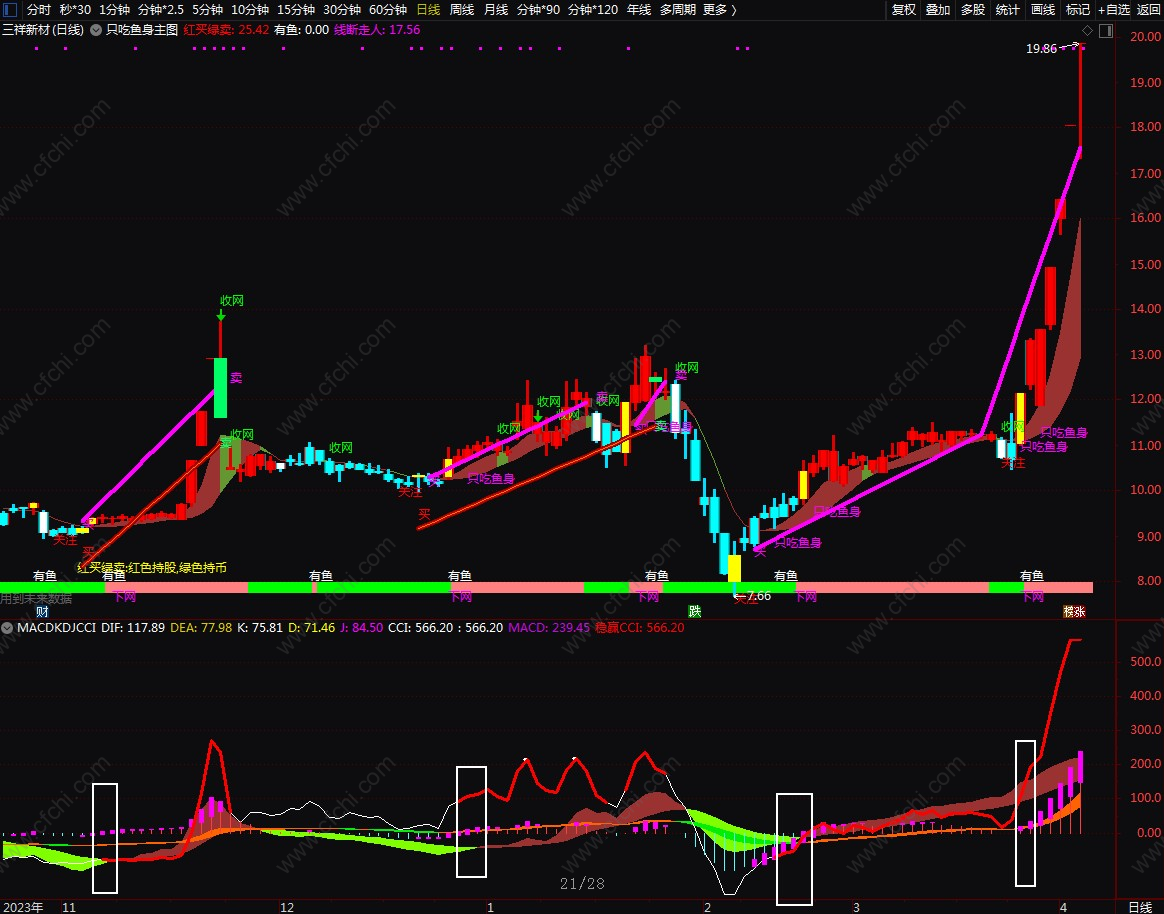Click the diamond marker icon near 19.86

pyautogui.click(x=1087, y=30)
